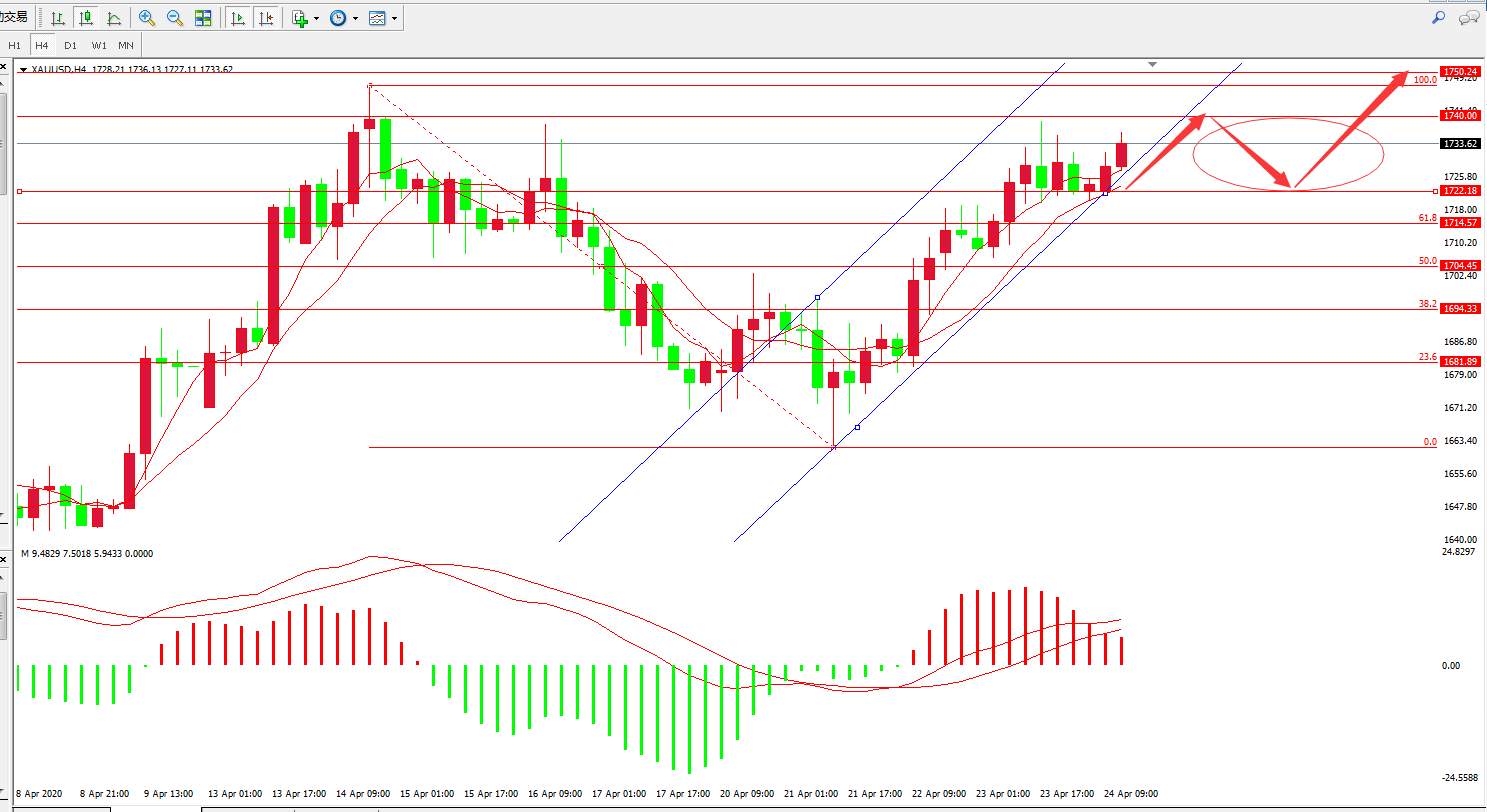Image resolution: width=1487 pixels, height=812 pixels.
Task: Click the 8 Apr 2020 date label
Action: pos(40,794)
